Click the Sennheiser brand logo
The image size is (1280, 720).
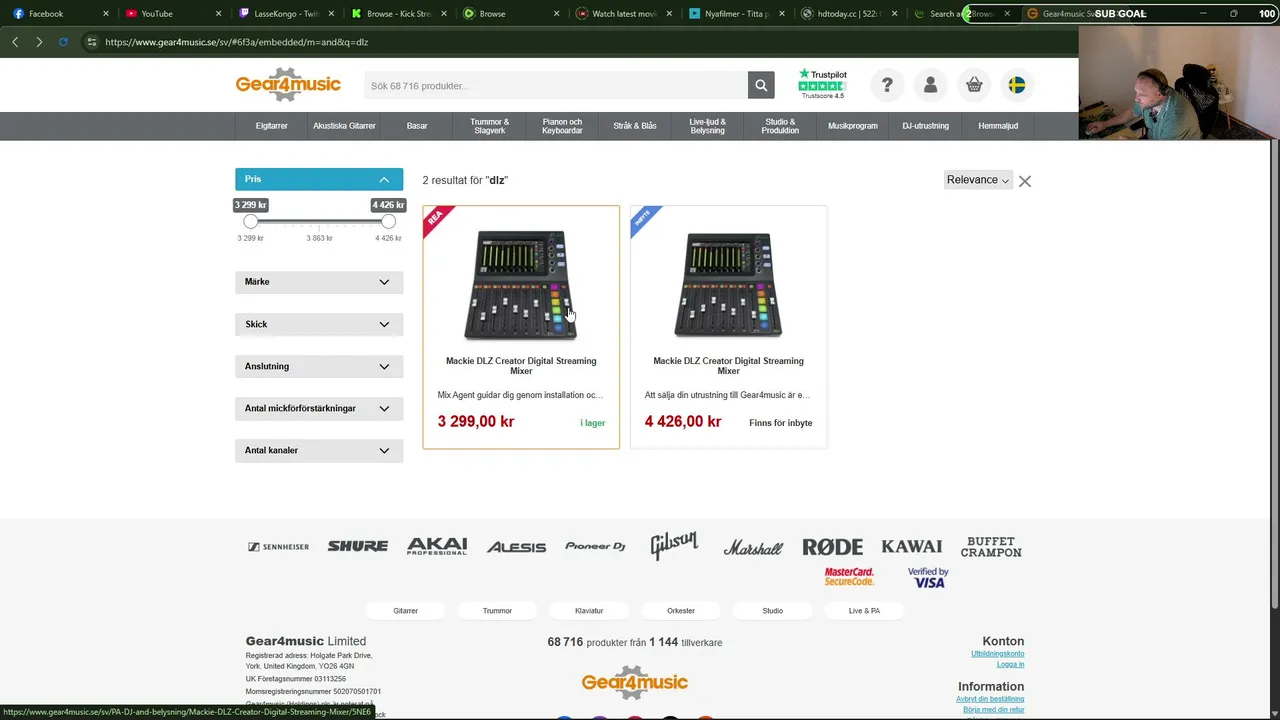click(278, 547)
